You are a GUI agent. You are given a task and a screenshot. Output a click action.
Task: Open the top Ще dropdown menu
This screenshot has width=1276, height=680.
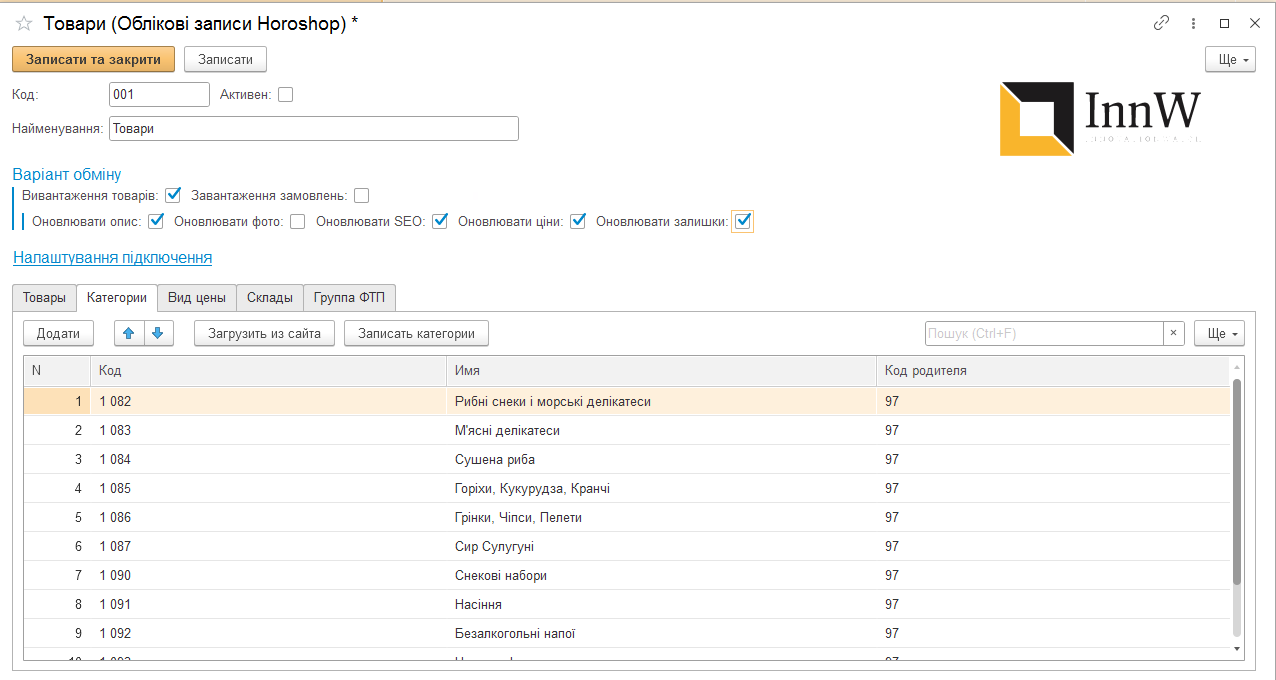pyautogui.click(x=1230, y=59)
